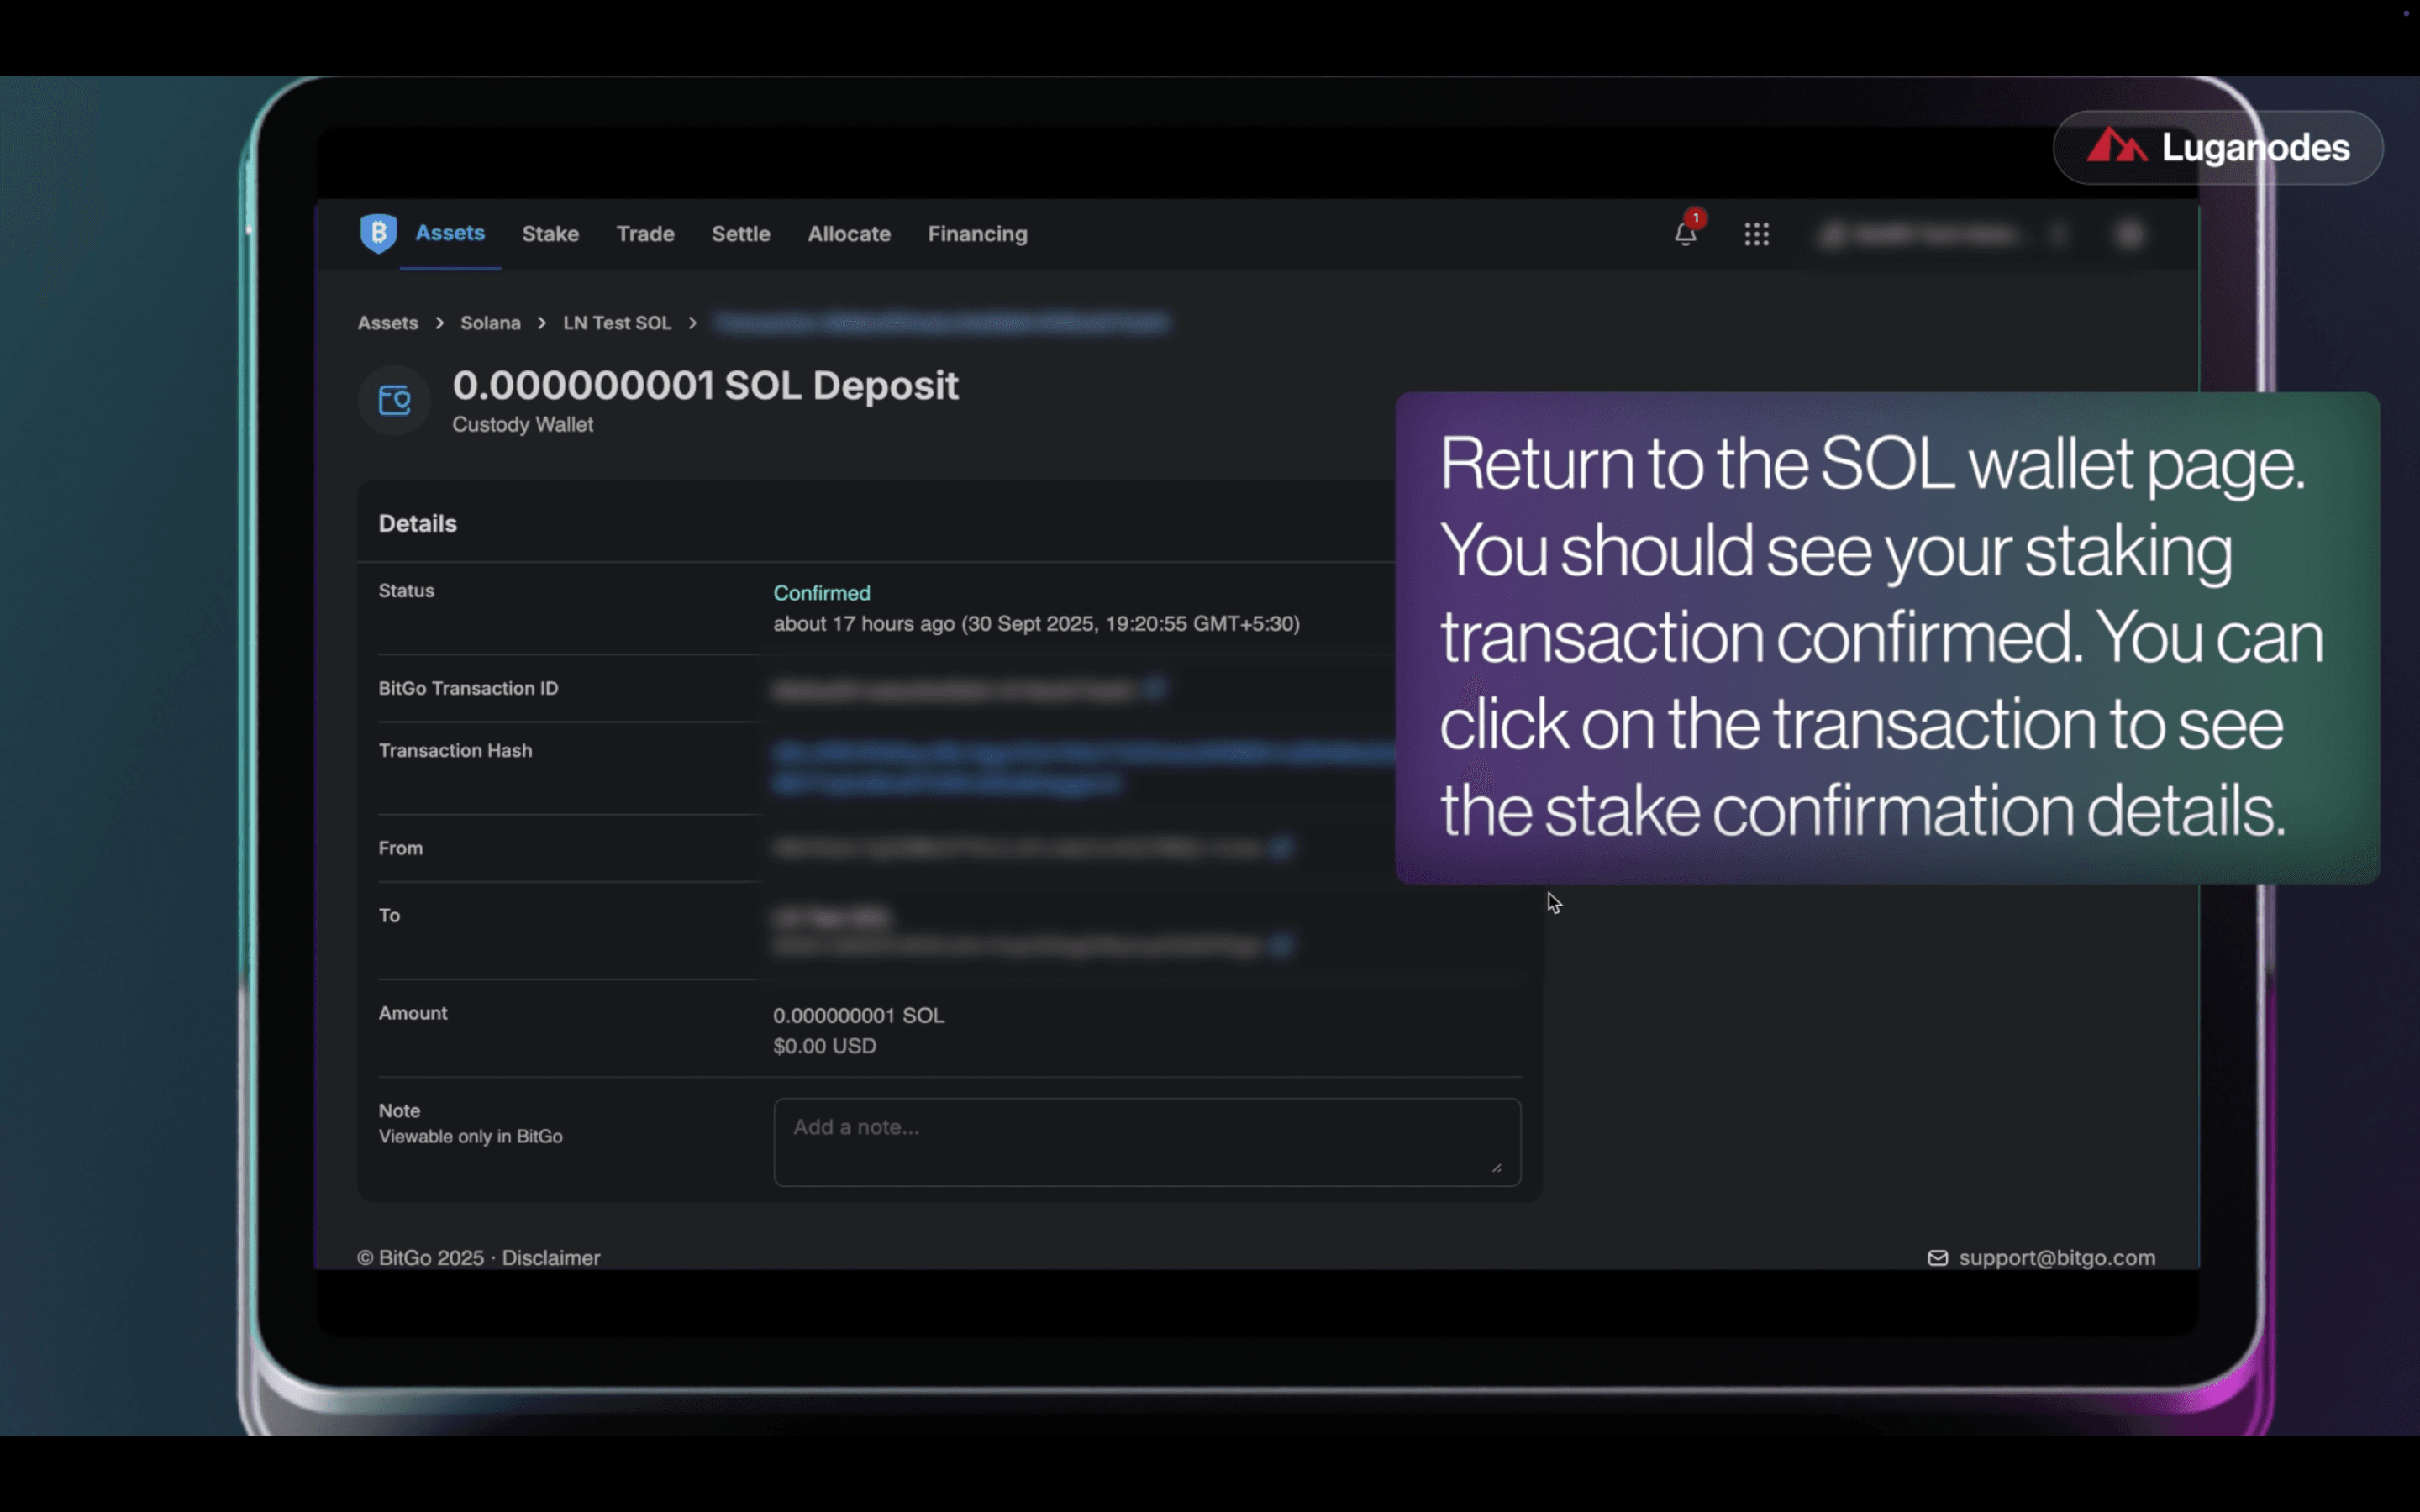Open the Trade tab

tap(645, 234)
